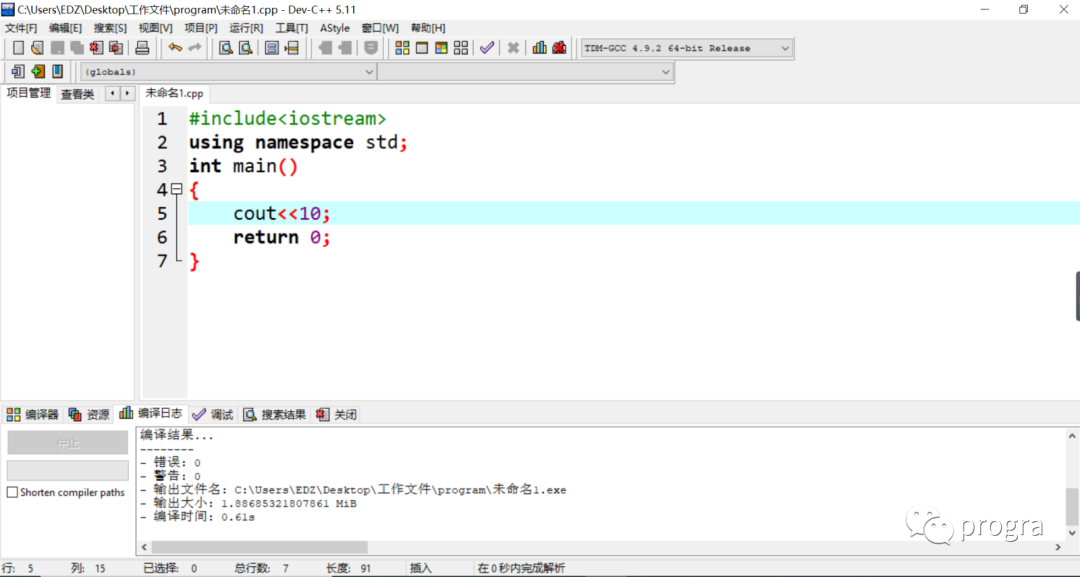
Task: Open the 运行[R] menu
Action: pyautogui.click(x=247, y=28)
